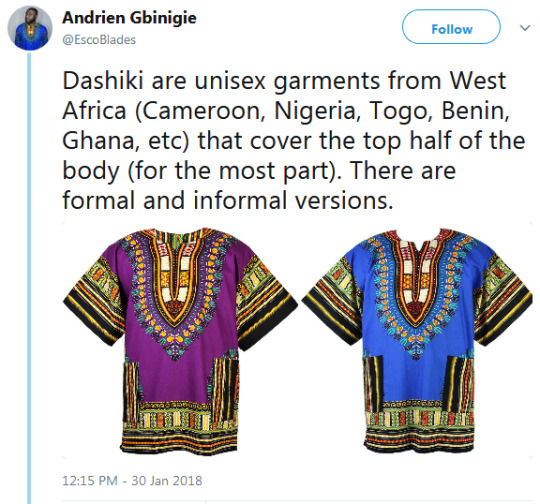
Task: View the purple dashiki image
Action: pos(180,340)
